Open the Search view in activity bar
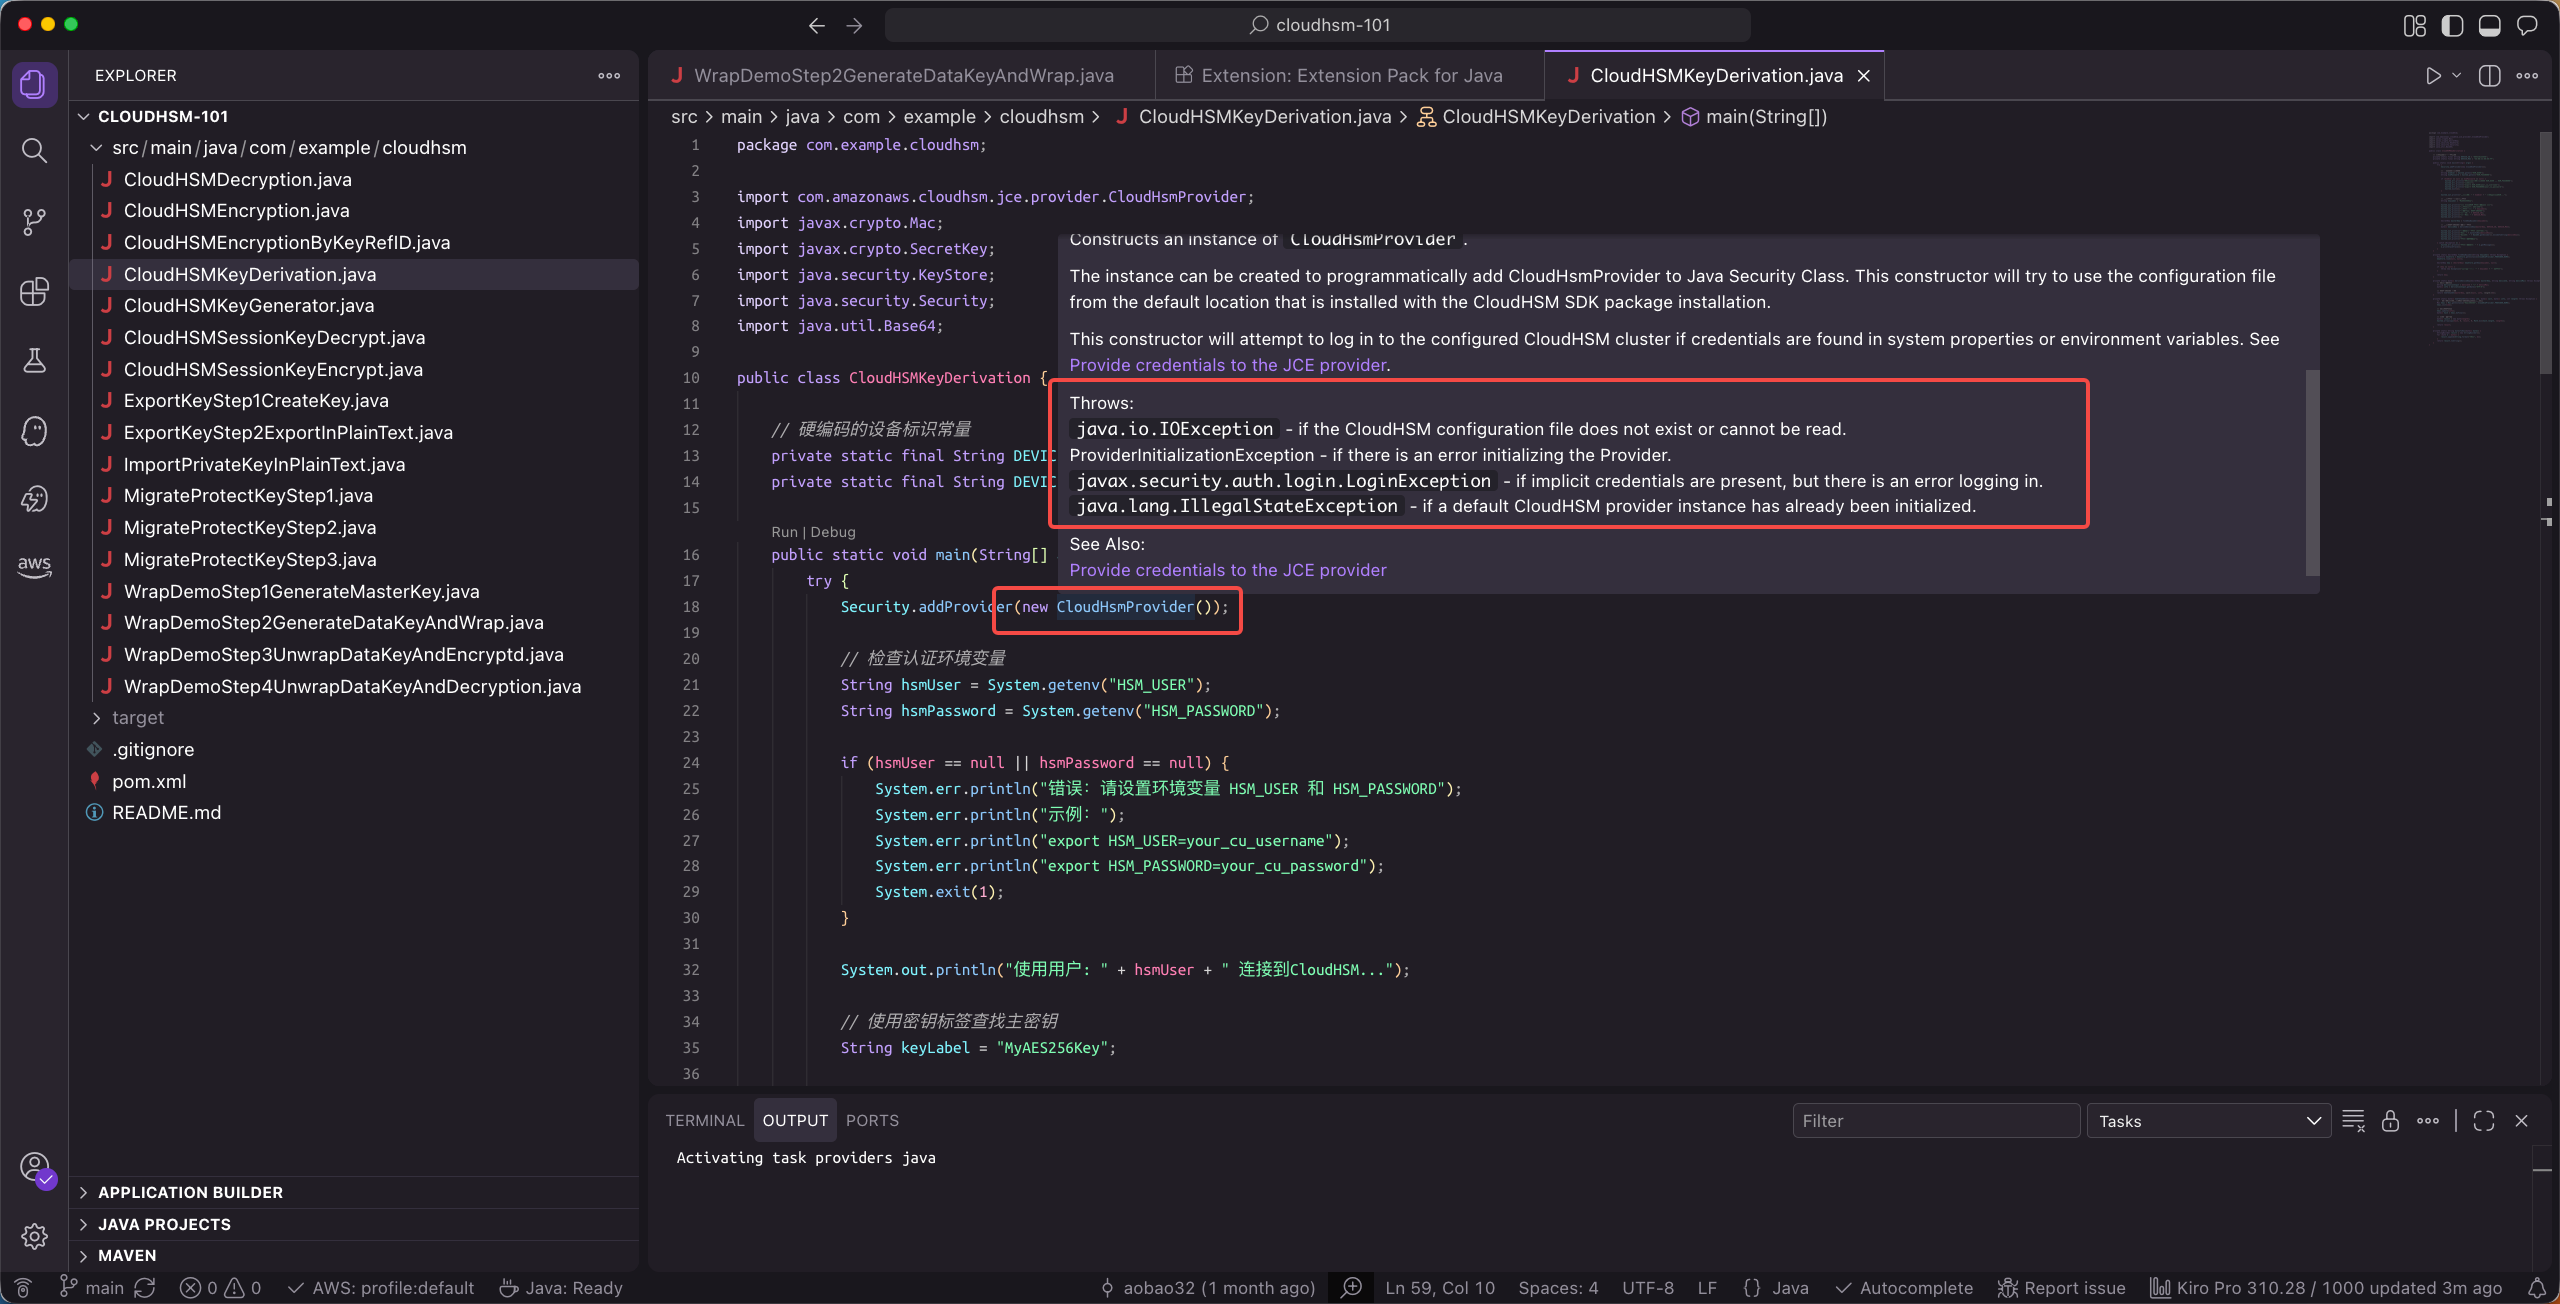The height and width of the screenshot is (1304, 2560). (x=34, y=151)
